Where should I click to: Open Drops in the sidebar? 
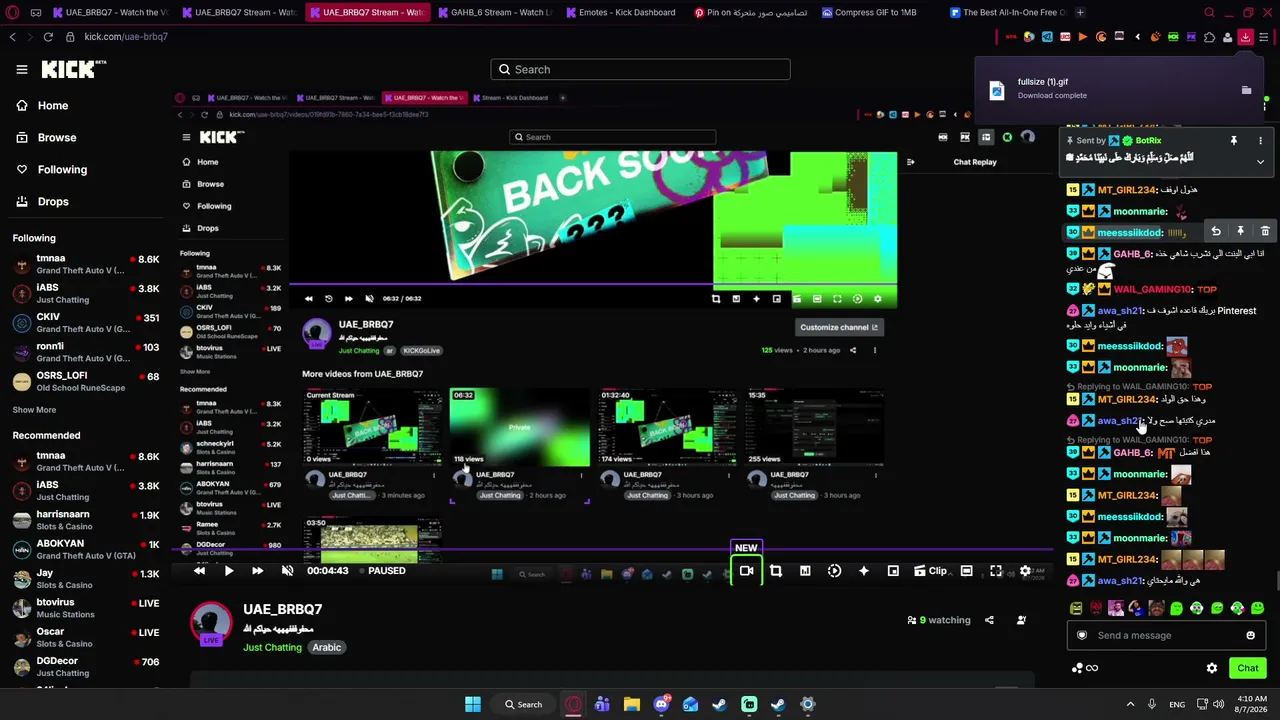[53, 201]
